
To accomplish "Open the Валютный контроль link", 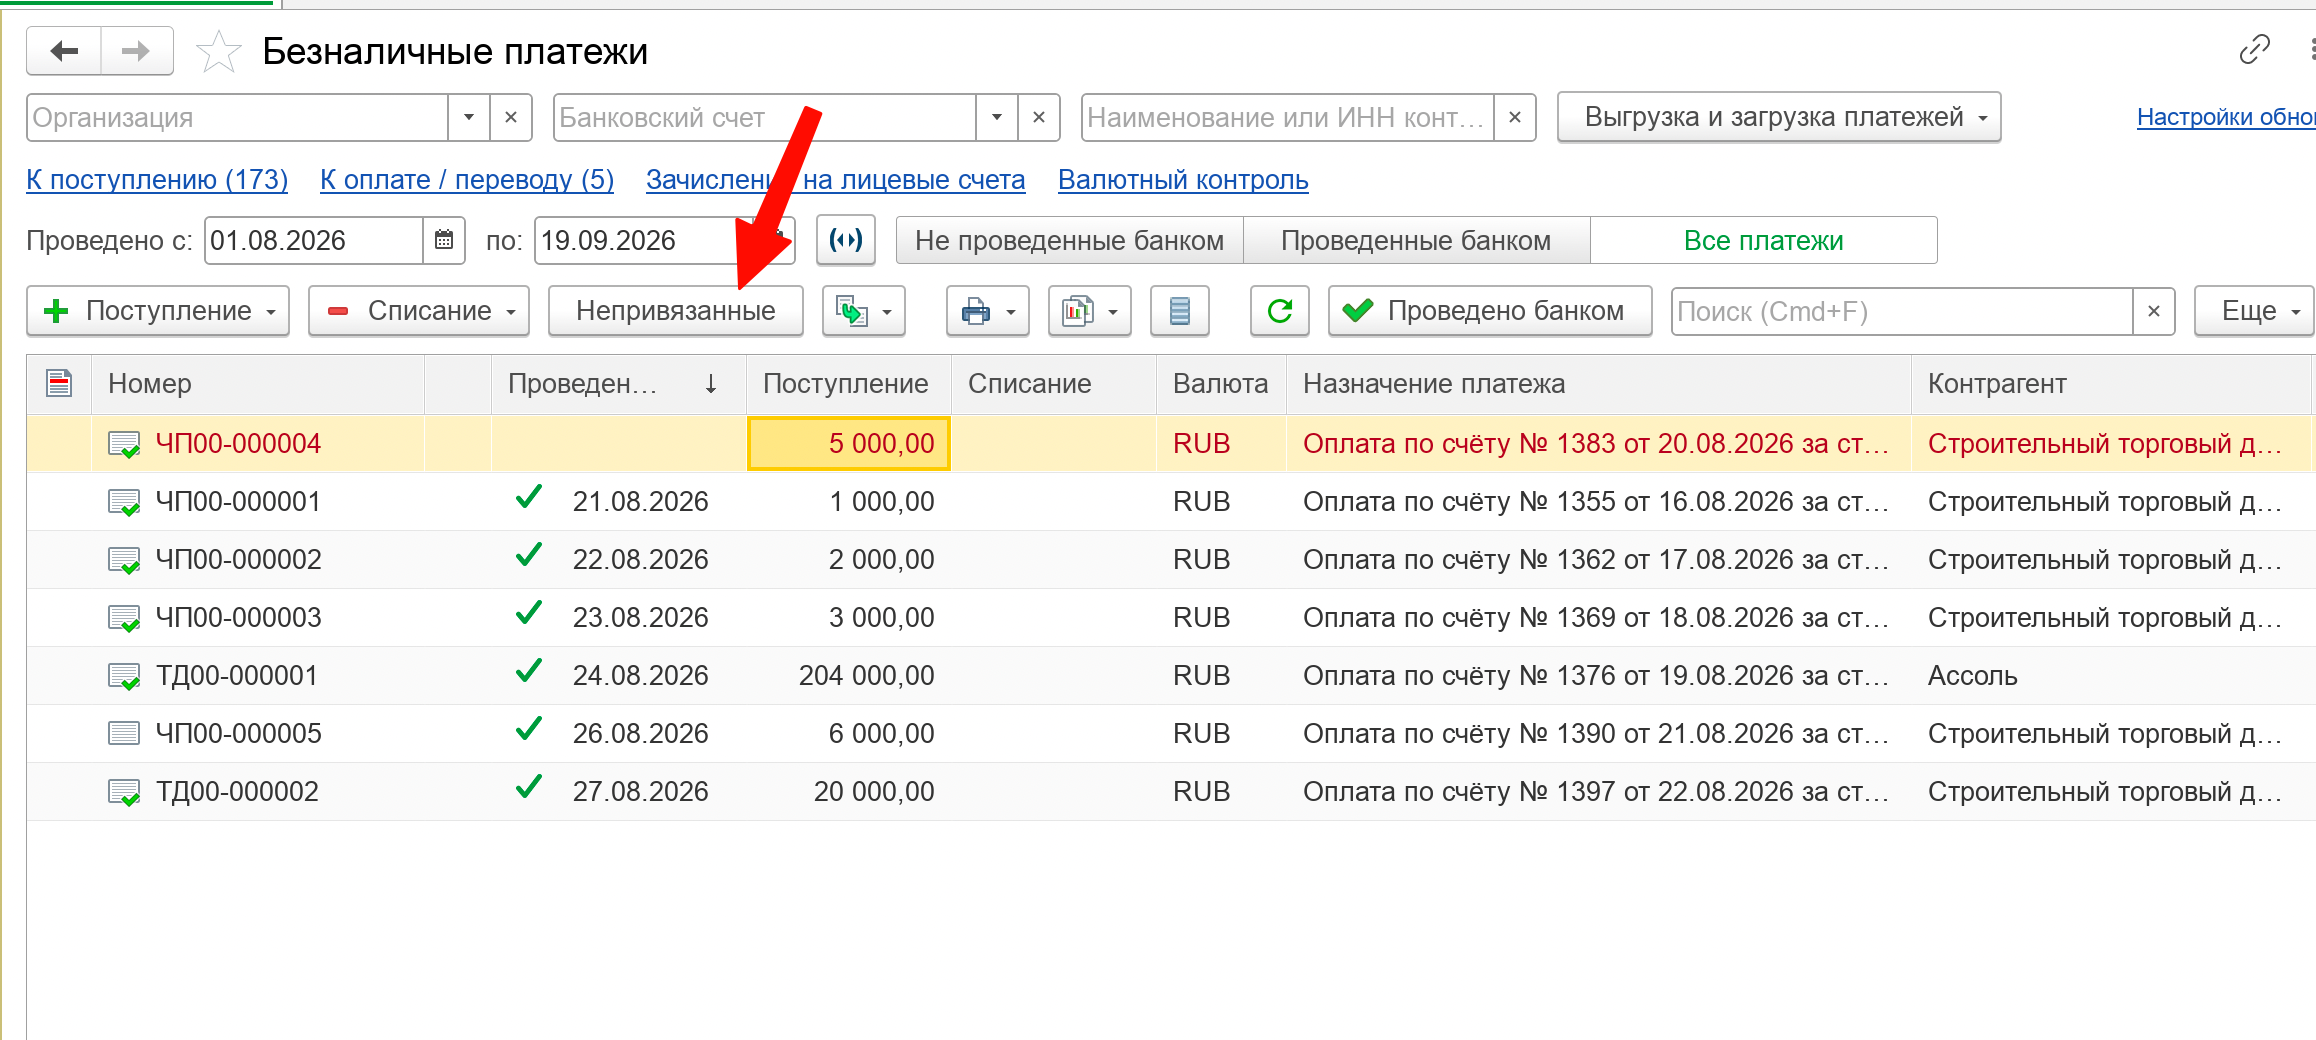I will click(x=1183, y=180).
